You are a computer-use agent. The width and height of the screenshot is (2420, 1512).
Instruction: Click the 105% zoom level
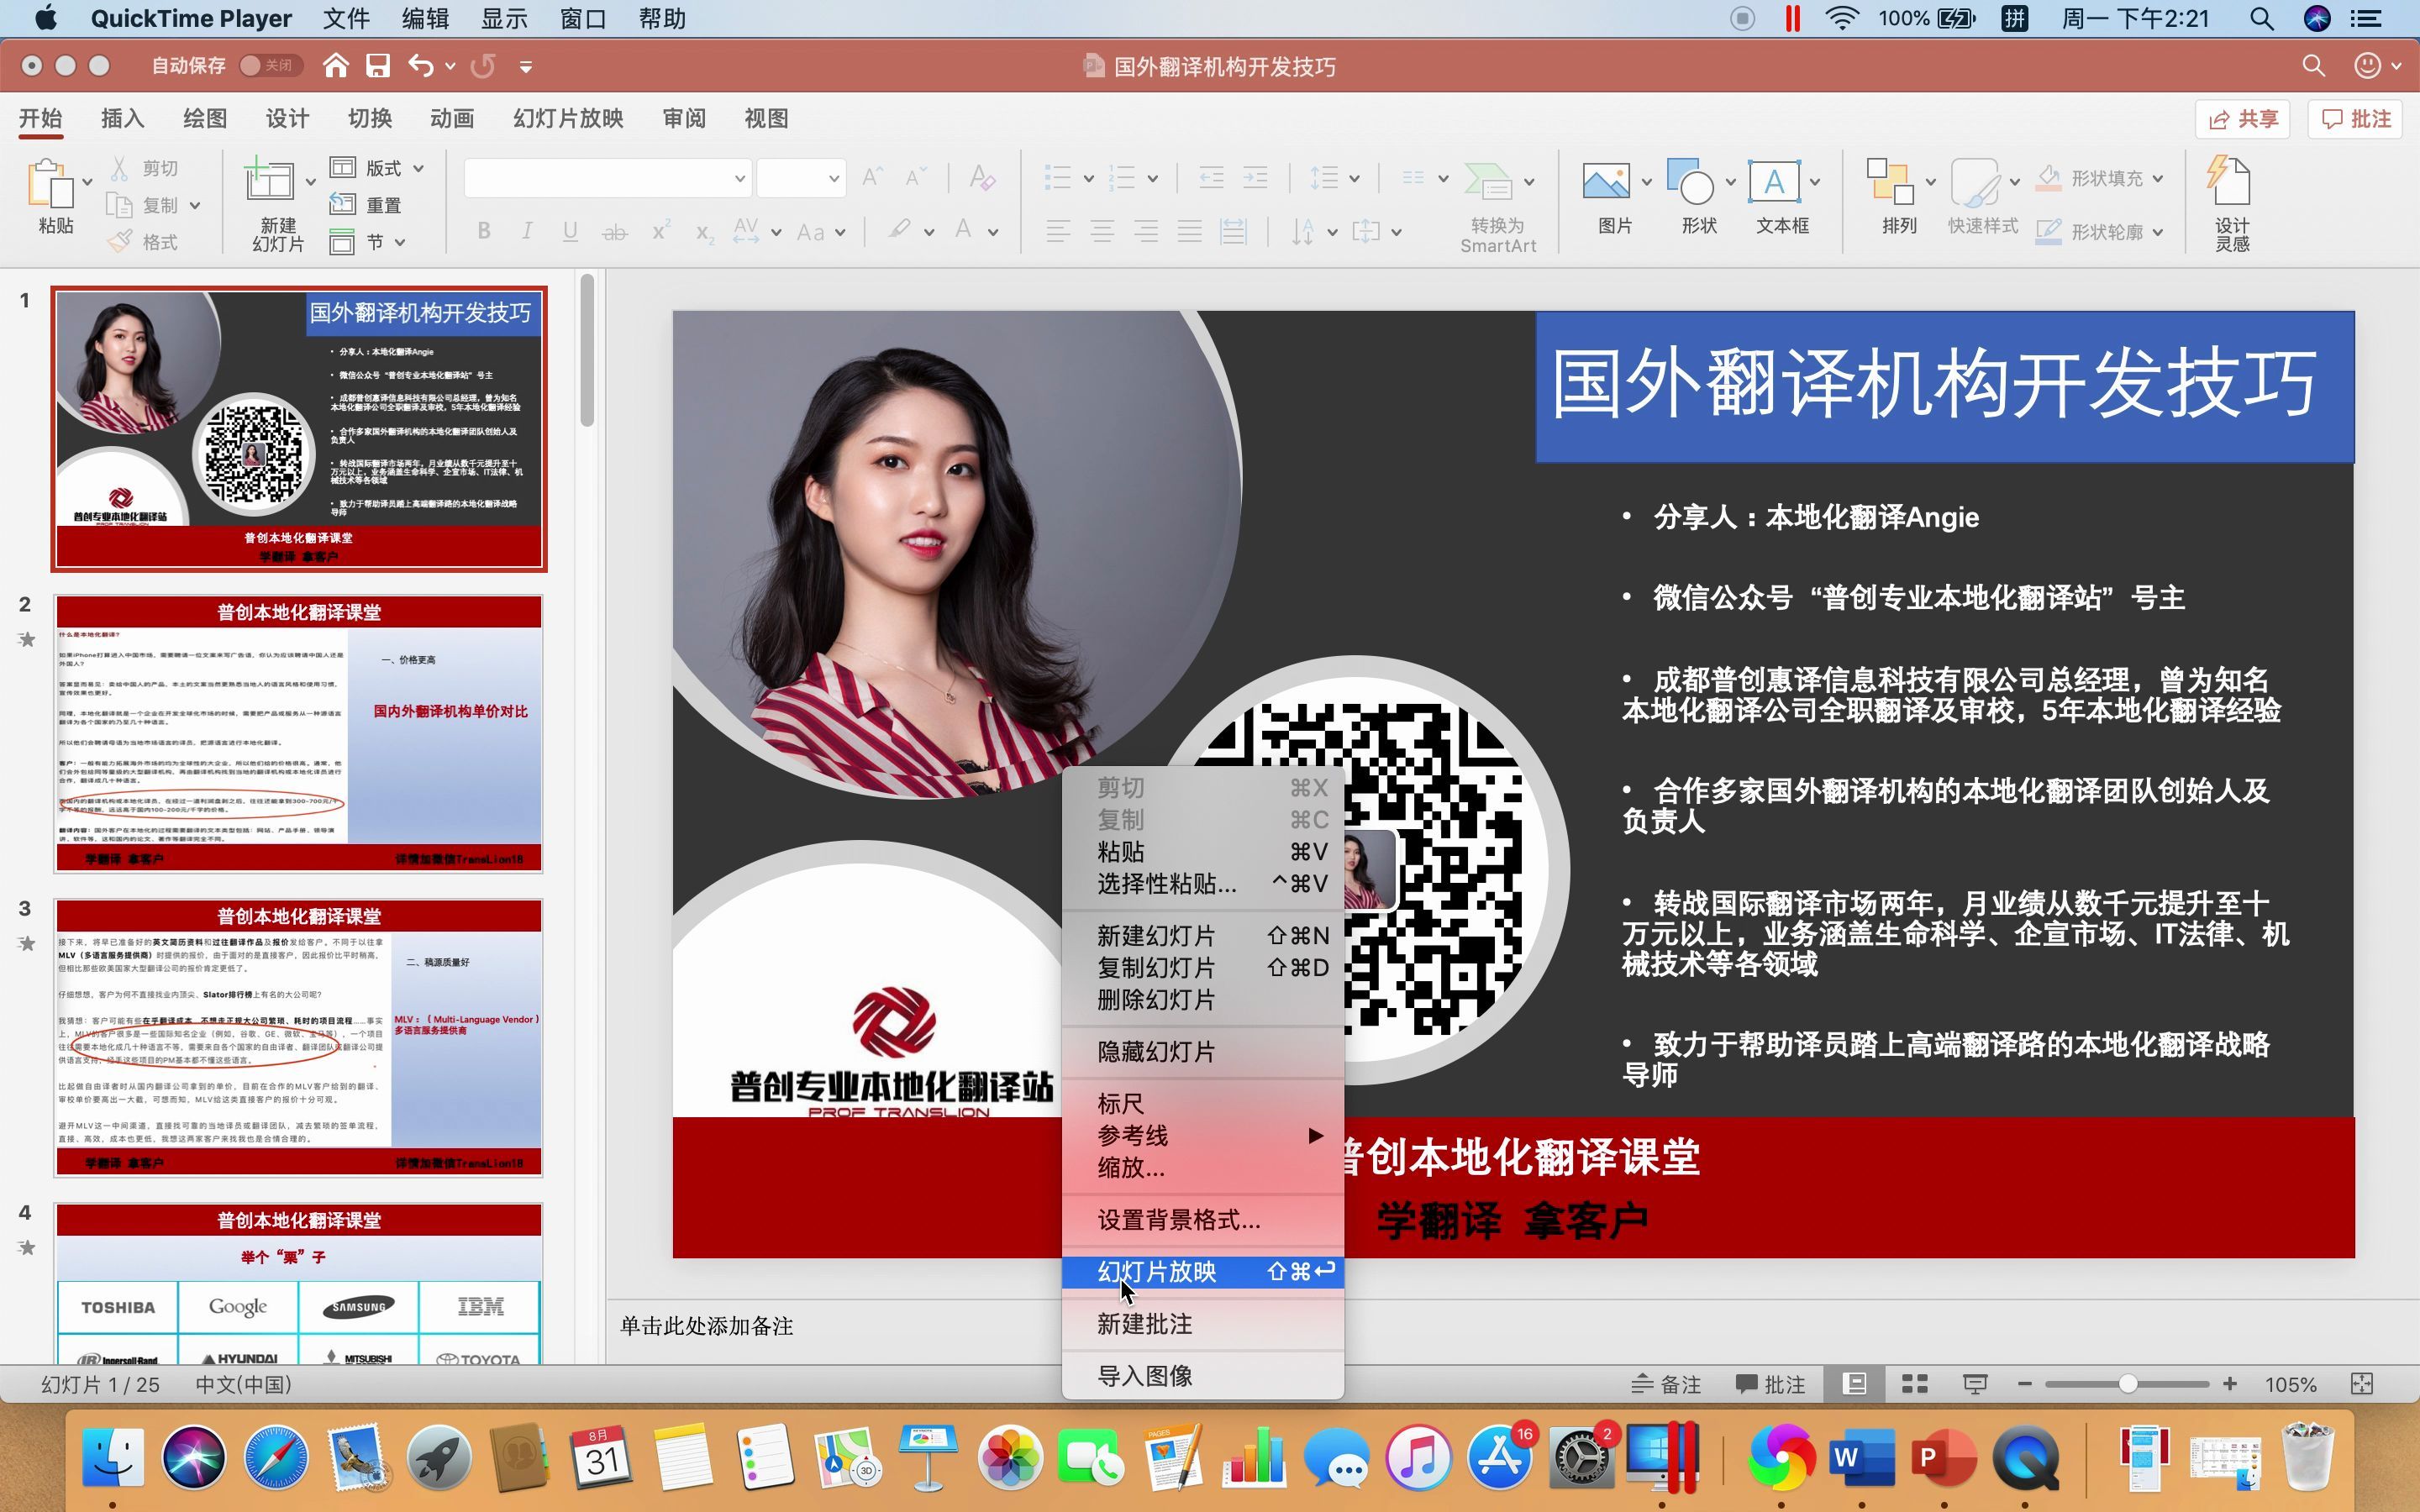2291,1385
